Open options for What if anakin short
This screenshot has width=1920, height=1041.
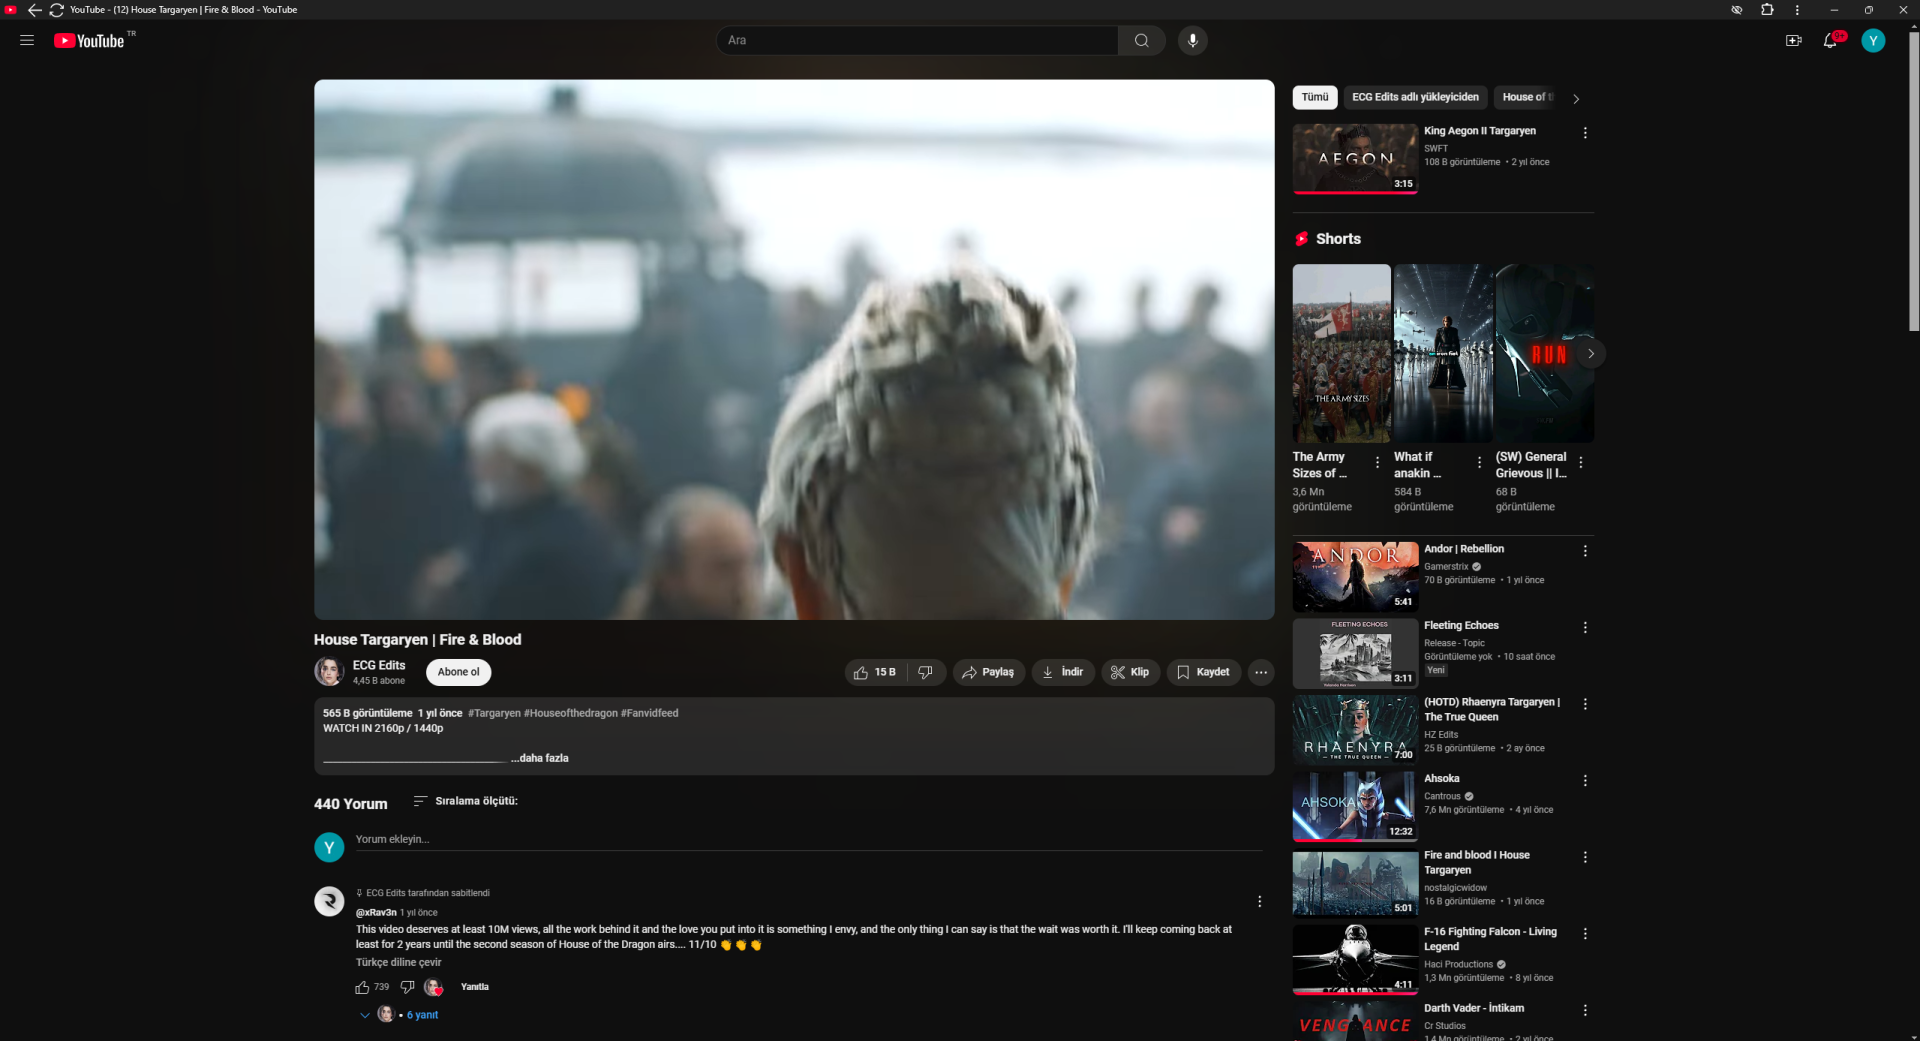pyautogui.click(x=1479, y=462)
